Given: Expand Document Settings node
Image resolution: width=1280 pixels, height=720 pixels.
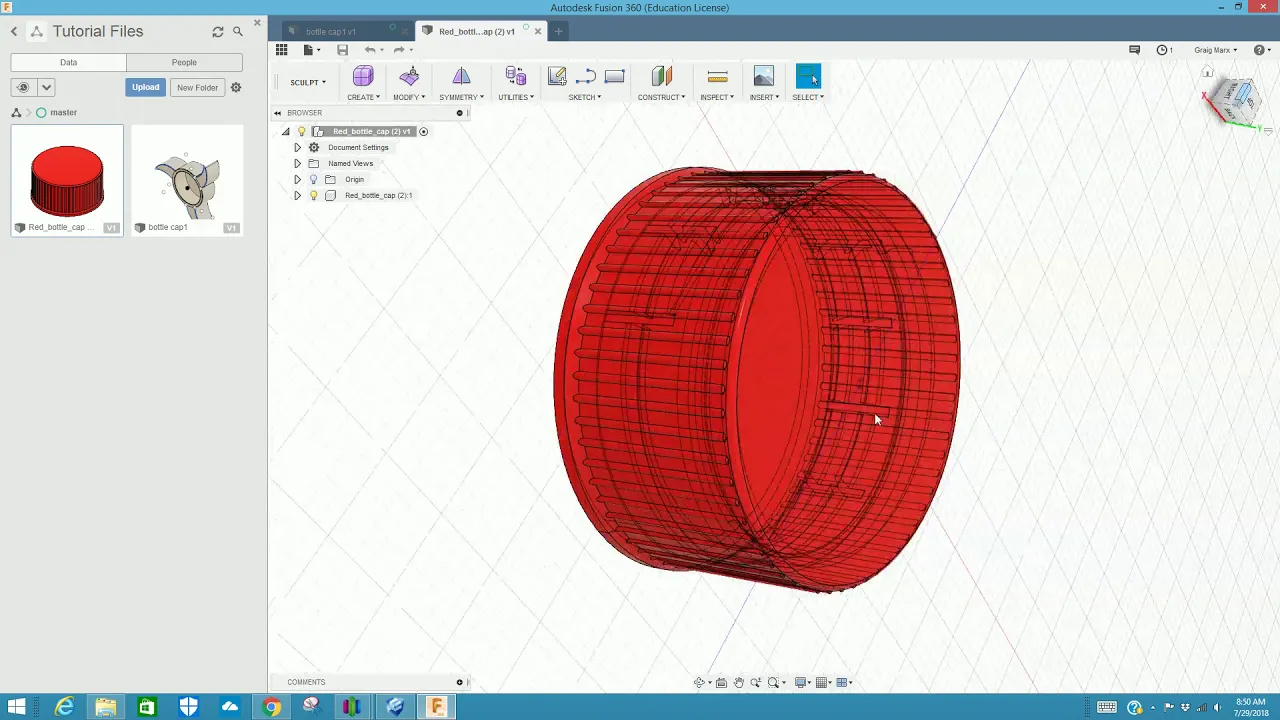Looking at the screenshot, I should pyautogui.click(x=297, y=148).
